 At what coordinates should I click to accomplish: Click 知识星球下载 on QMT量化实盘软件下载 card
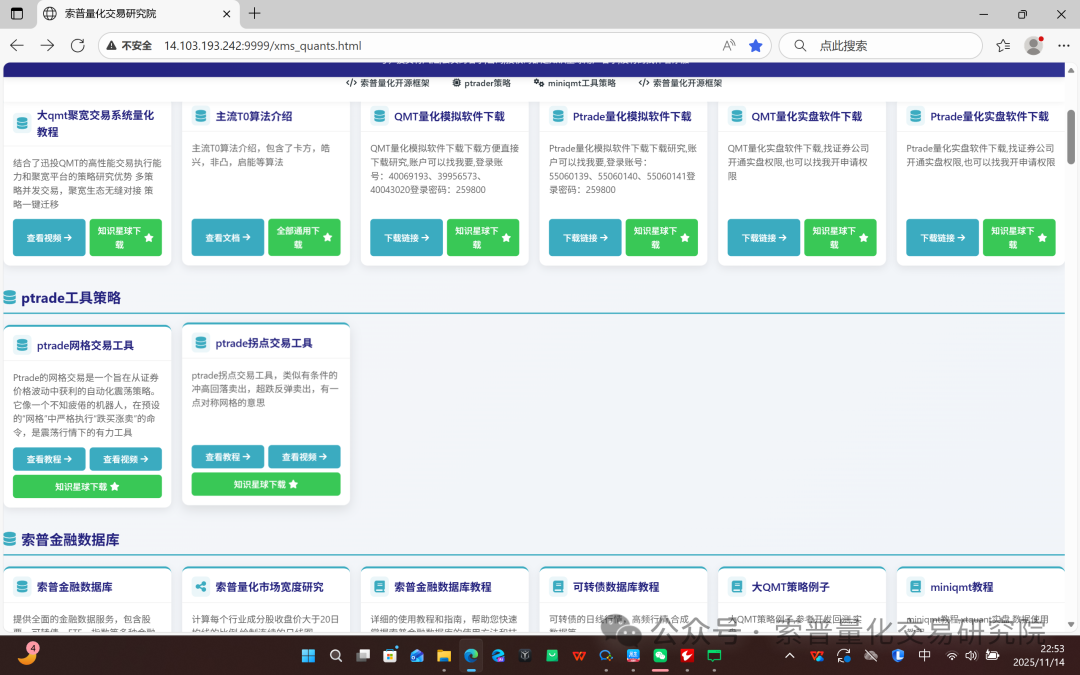point(840,238)
